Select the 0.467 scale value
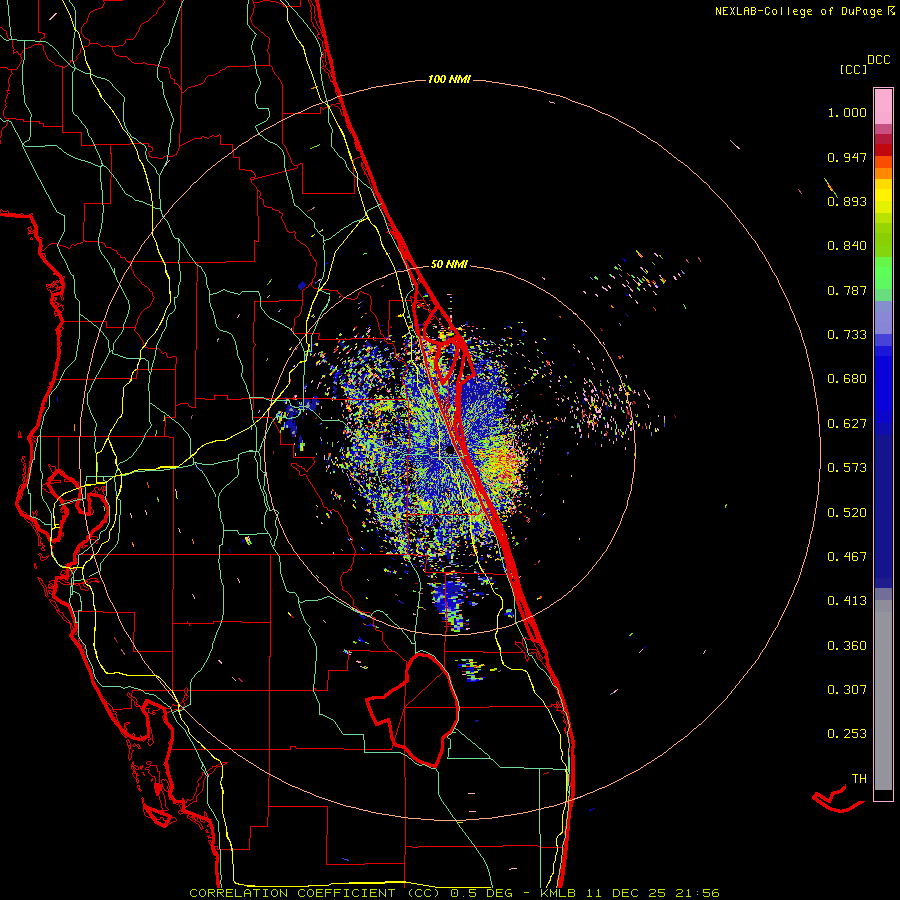 (847, 557)
